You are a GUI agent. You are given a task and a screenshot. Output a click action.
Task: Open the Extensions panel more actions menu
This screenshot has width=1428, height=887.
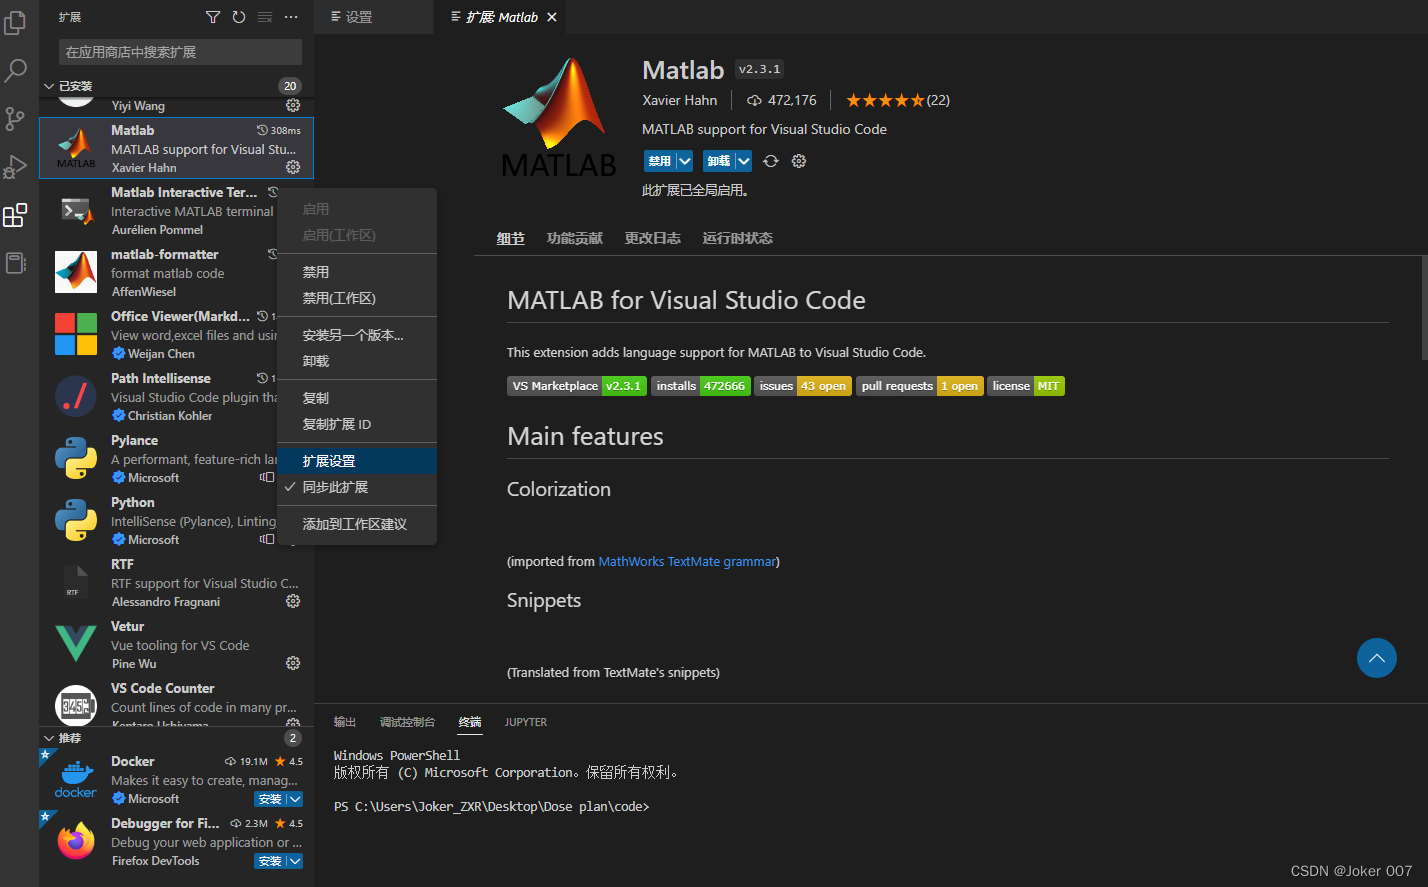click(290, 16)
